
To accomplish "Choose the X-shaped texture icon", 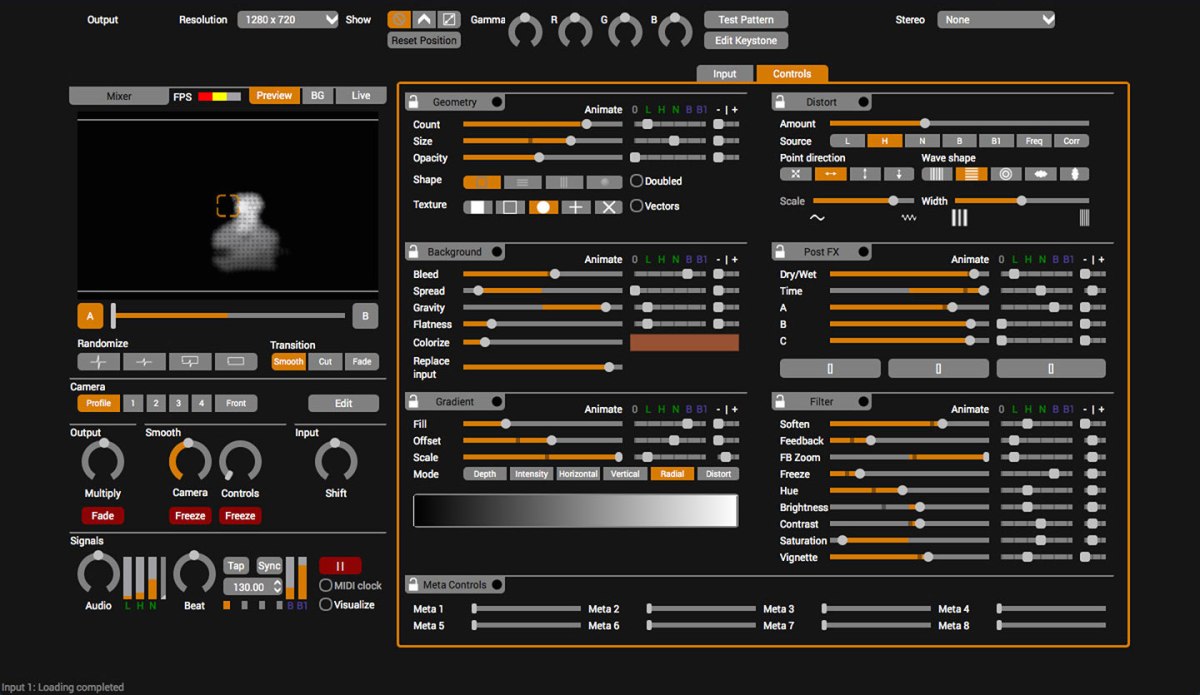I will (608, 207).
